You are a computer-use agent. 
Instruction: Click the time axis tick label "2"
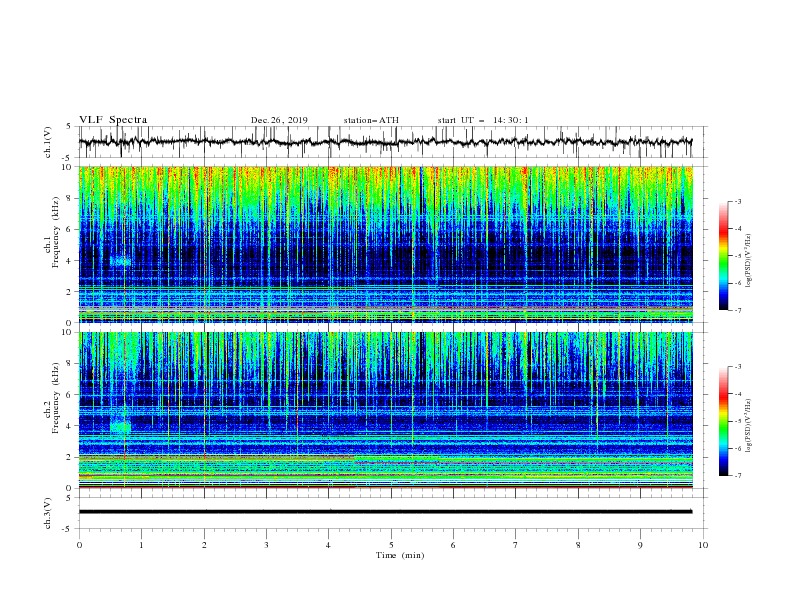click(x=204, y=545)
